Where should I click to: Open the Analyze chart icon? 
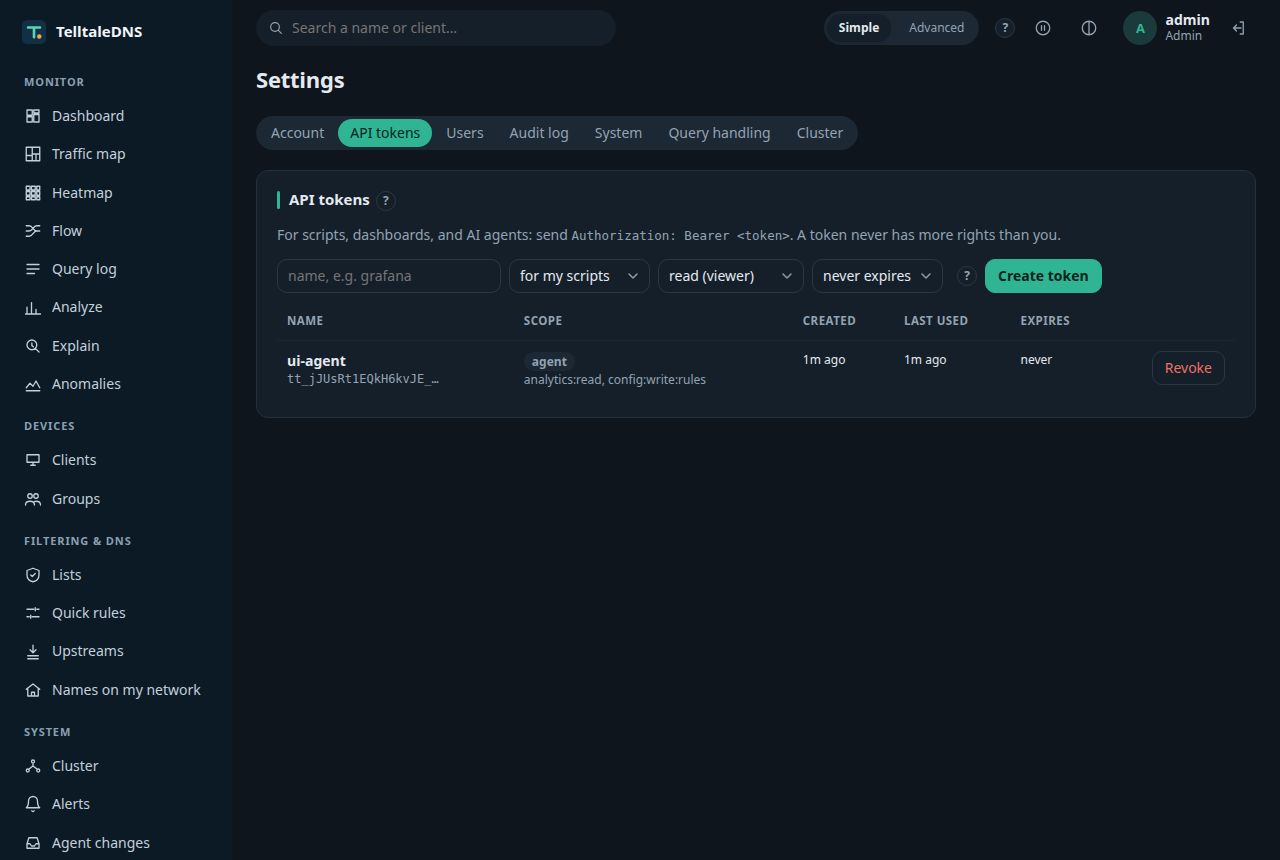click(33, 307)
